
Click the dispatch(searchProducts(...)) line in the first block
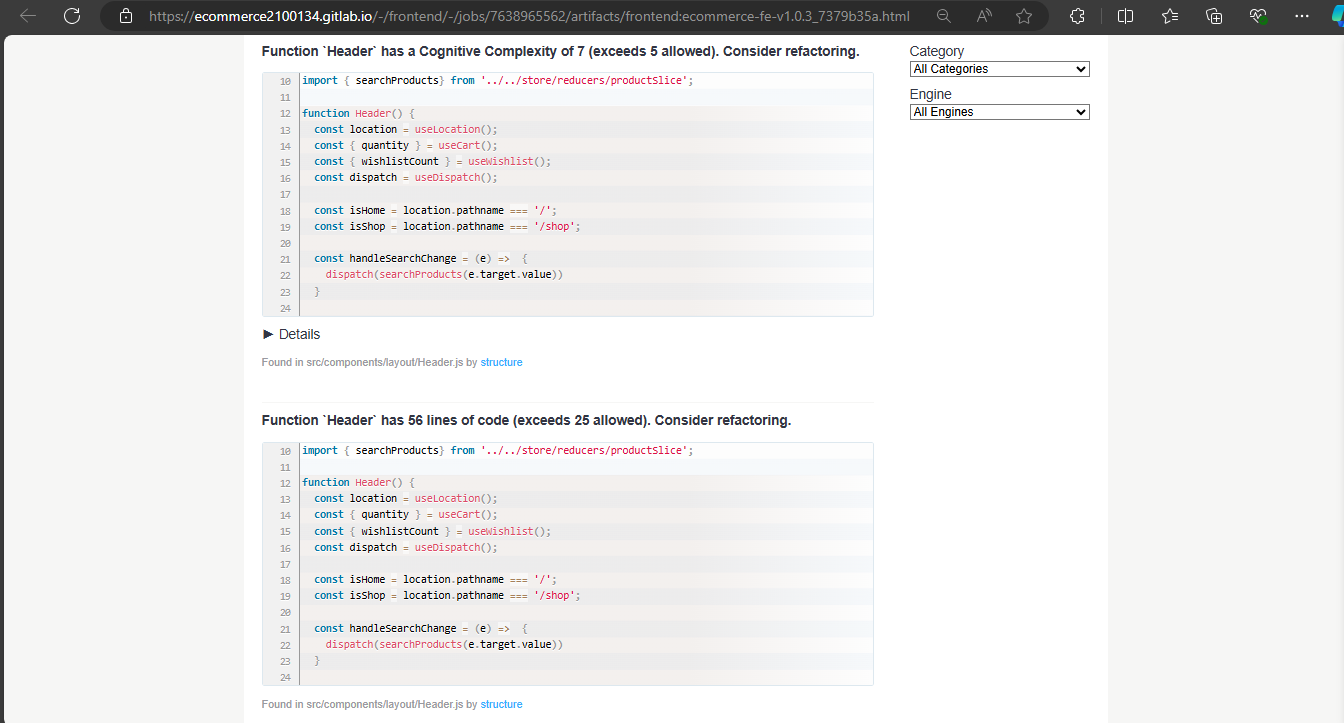444,274
